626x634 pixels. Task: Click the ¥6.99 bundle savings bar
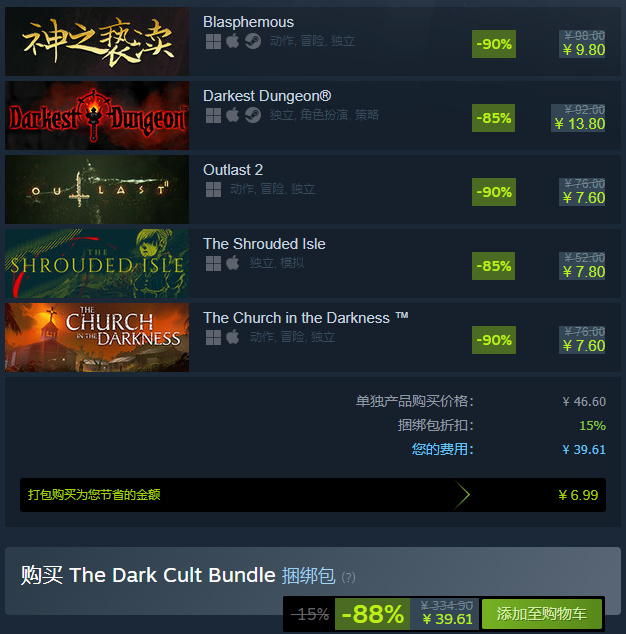point(313,495)
